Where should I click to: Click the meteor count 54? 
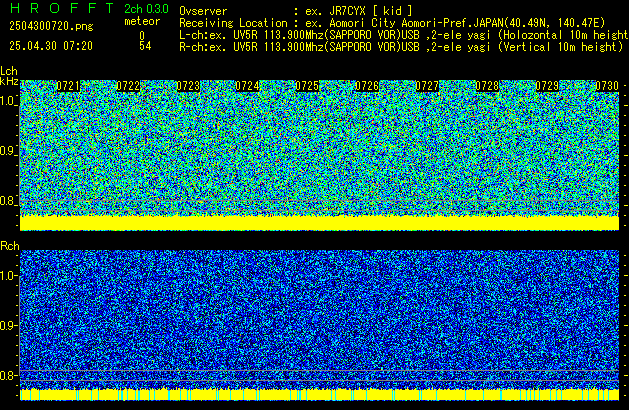coord(145,46)
